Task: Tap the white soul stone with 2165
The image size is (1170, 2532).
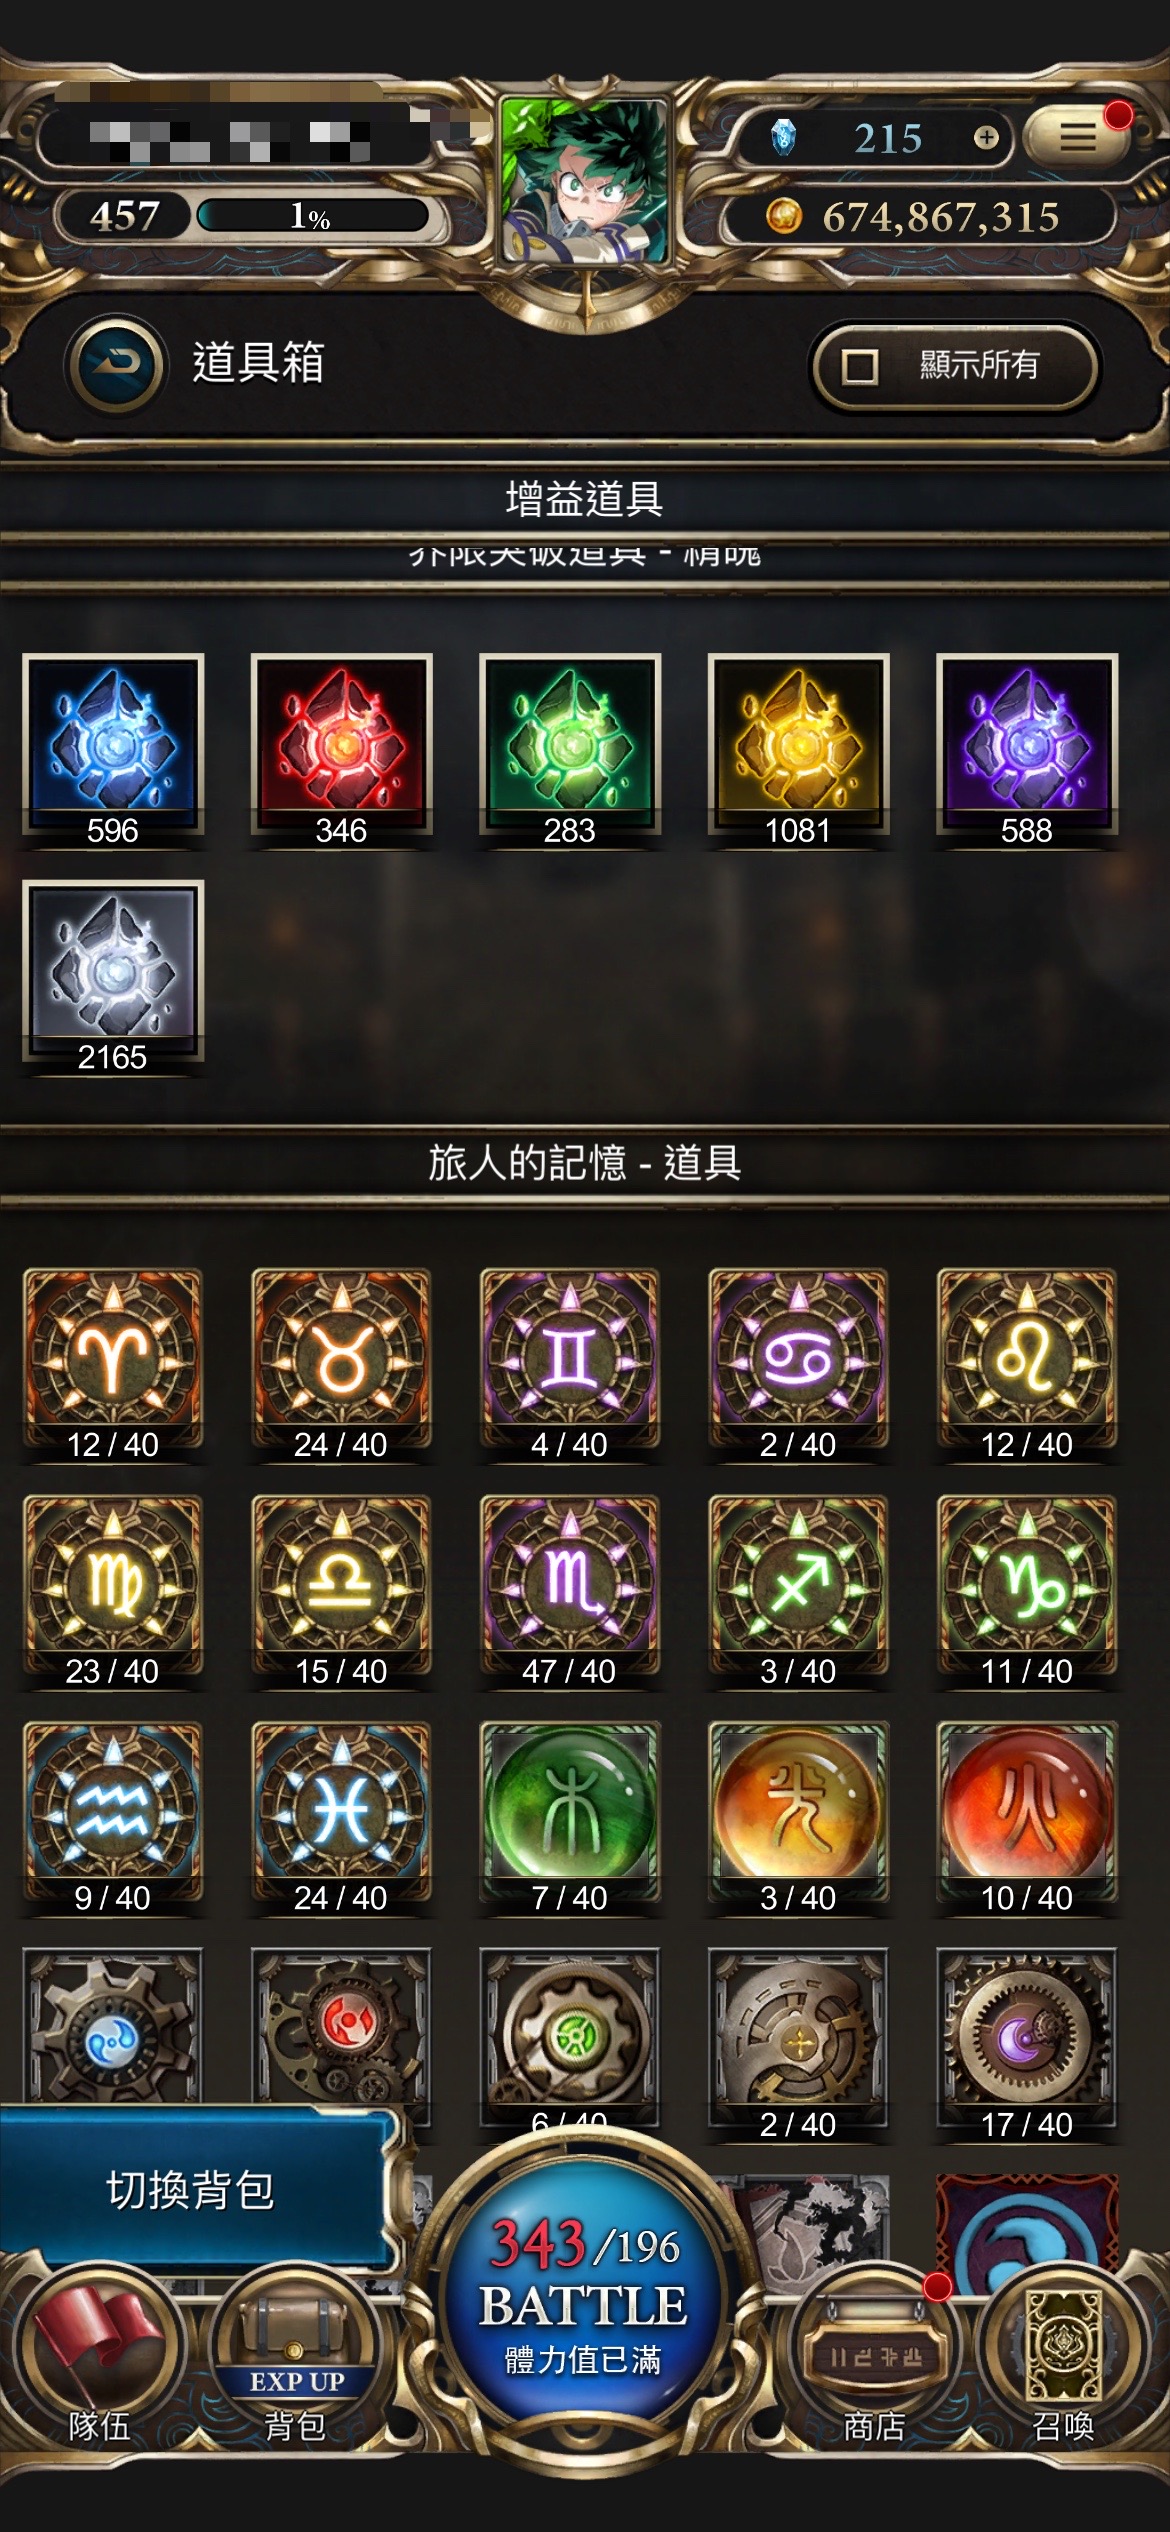Action: (x=113, y=977)
